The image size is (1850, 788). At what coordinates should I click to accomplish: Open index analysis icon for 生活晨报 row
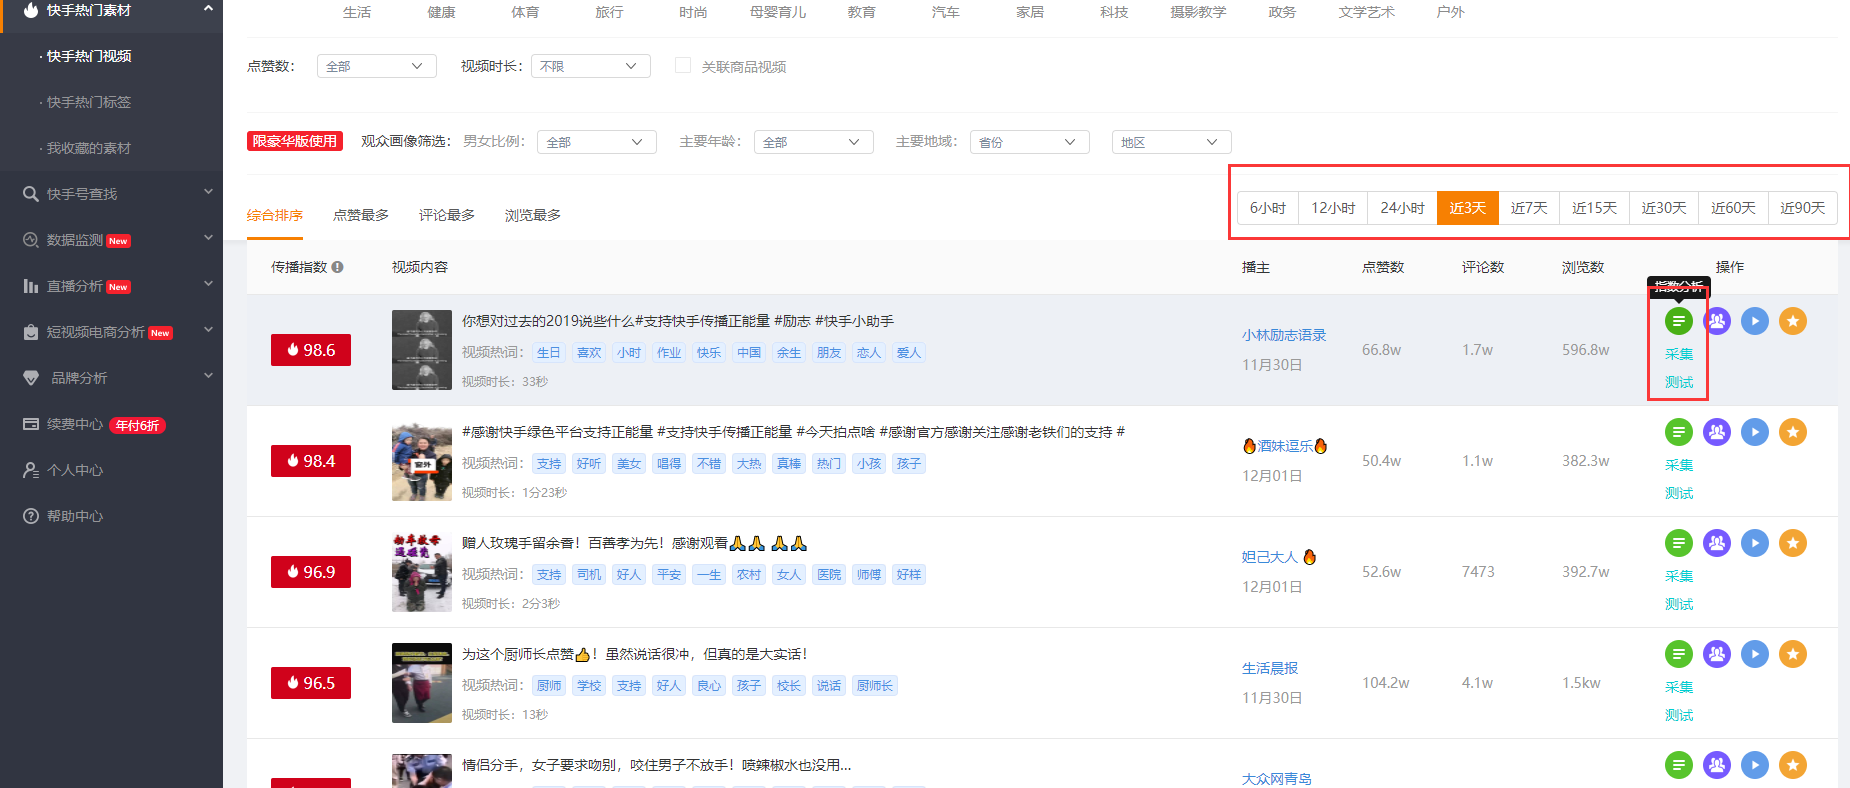[1678, 654]
